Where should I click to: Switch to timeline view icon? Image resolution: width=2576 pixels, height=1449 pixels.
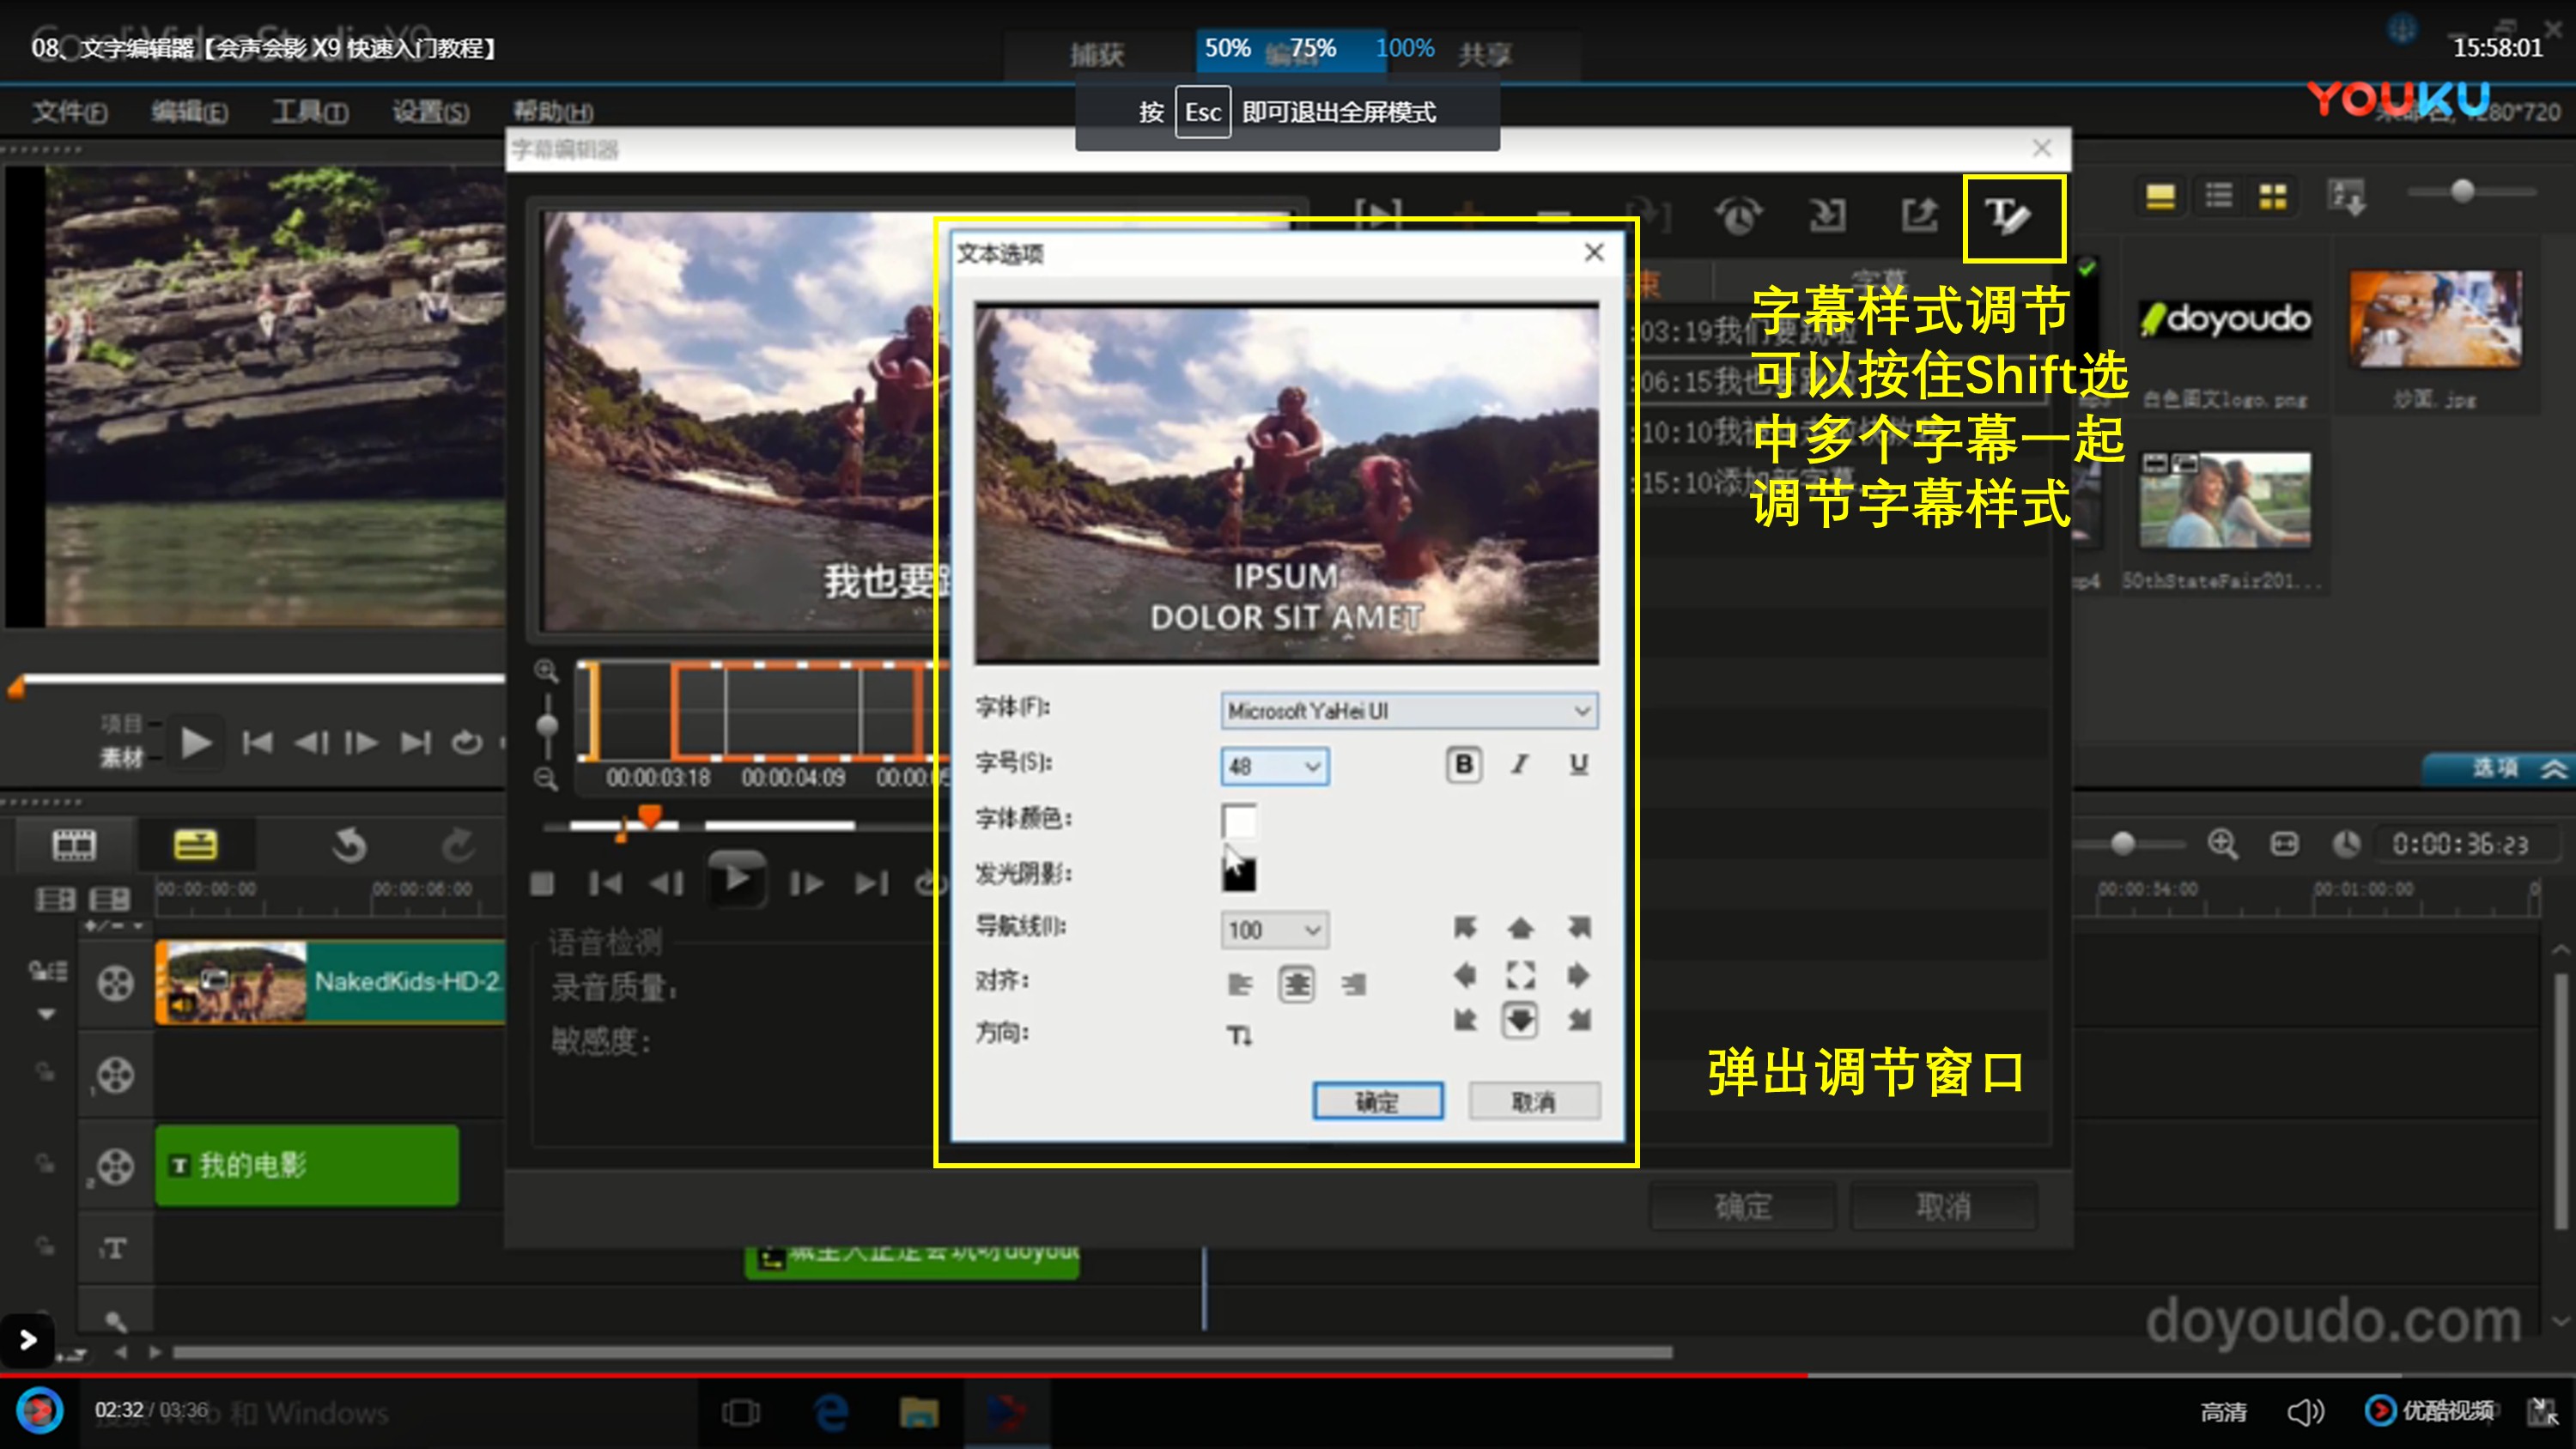(195, 845)
